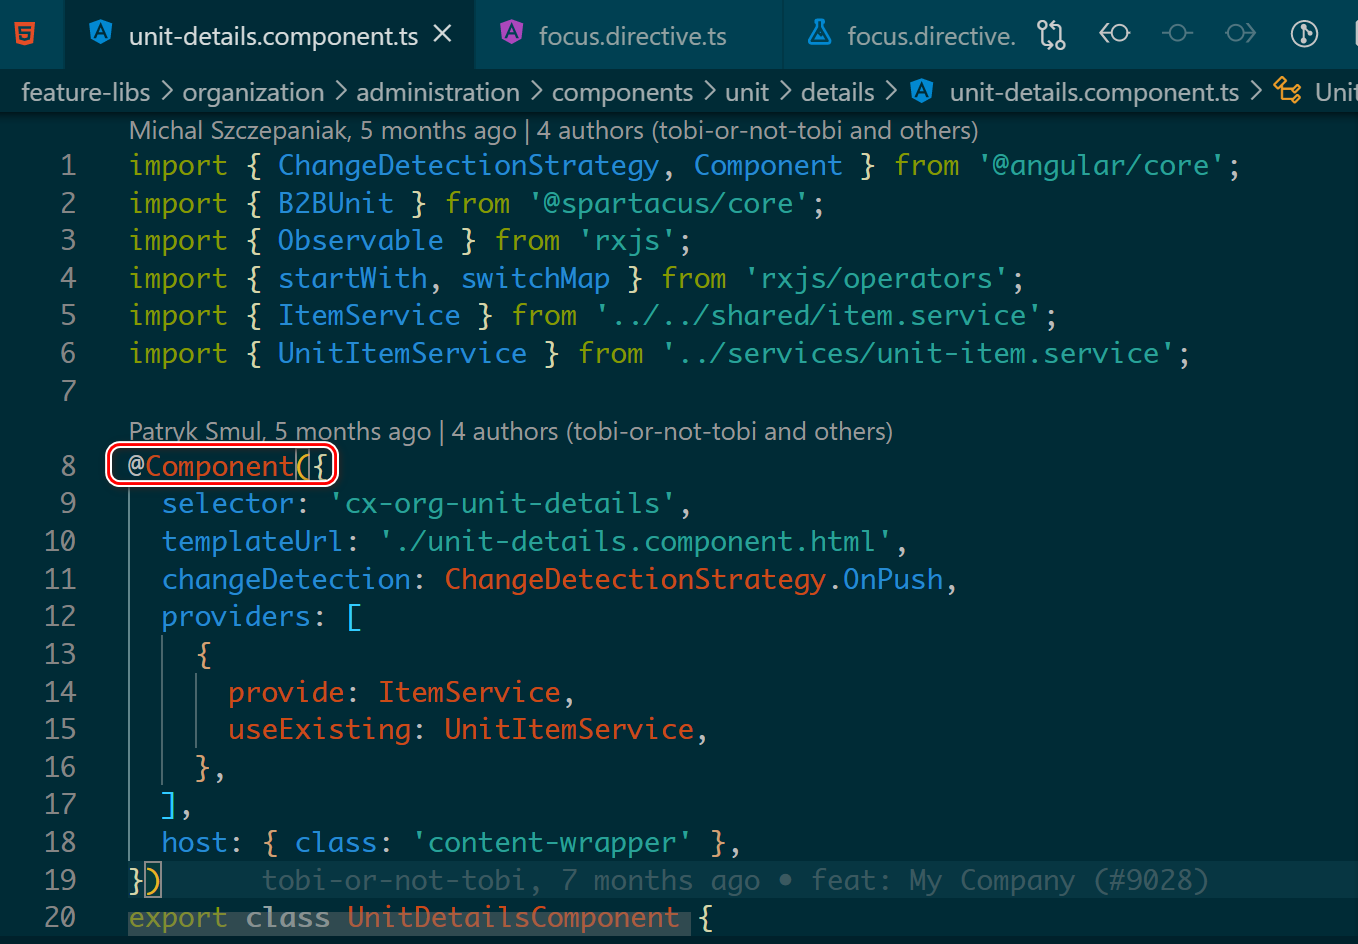
Task: Click the 'Patryk Smul, 5 months ago' code lens
Action: point(280,432)
